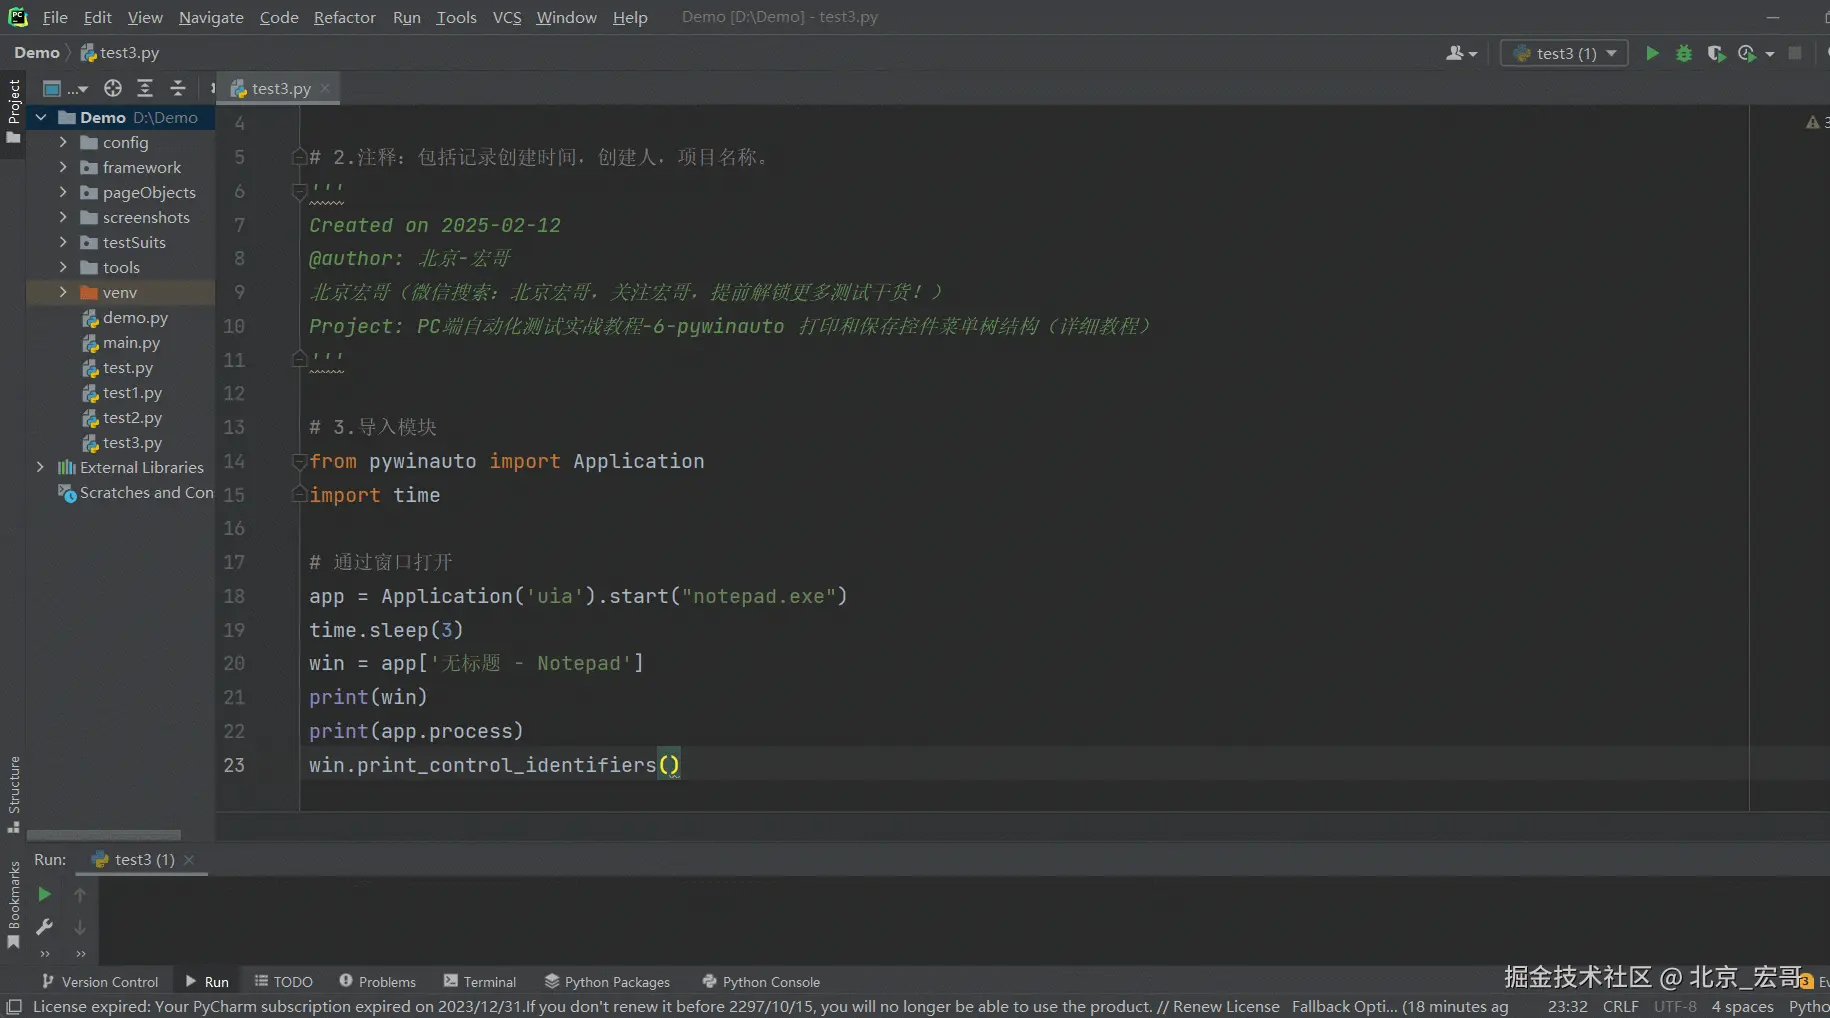The height and width of the screenshot is (1018, 1830).
Task: Rerun test3 (1) in the Run panel
Action: pos(44,894)
